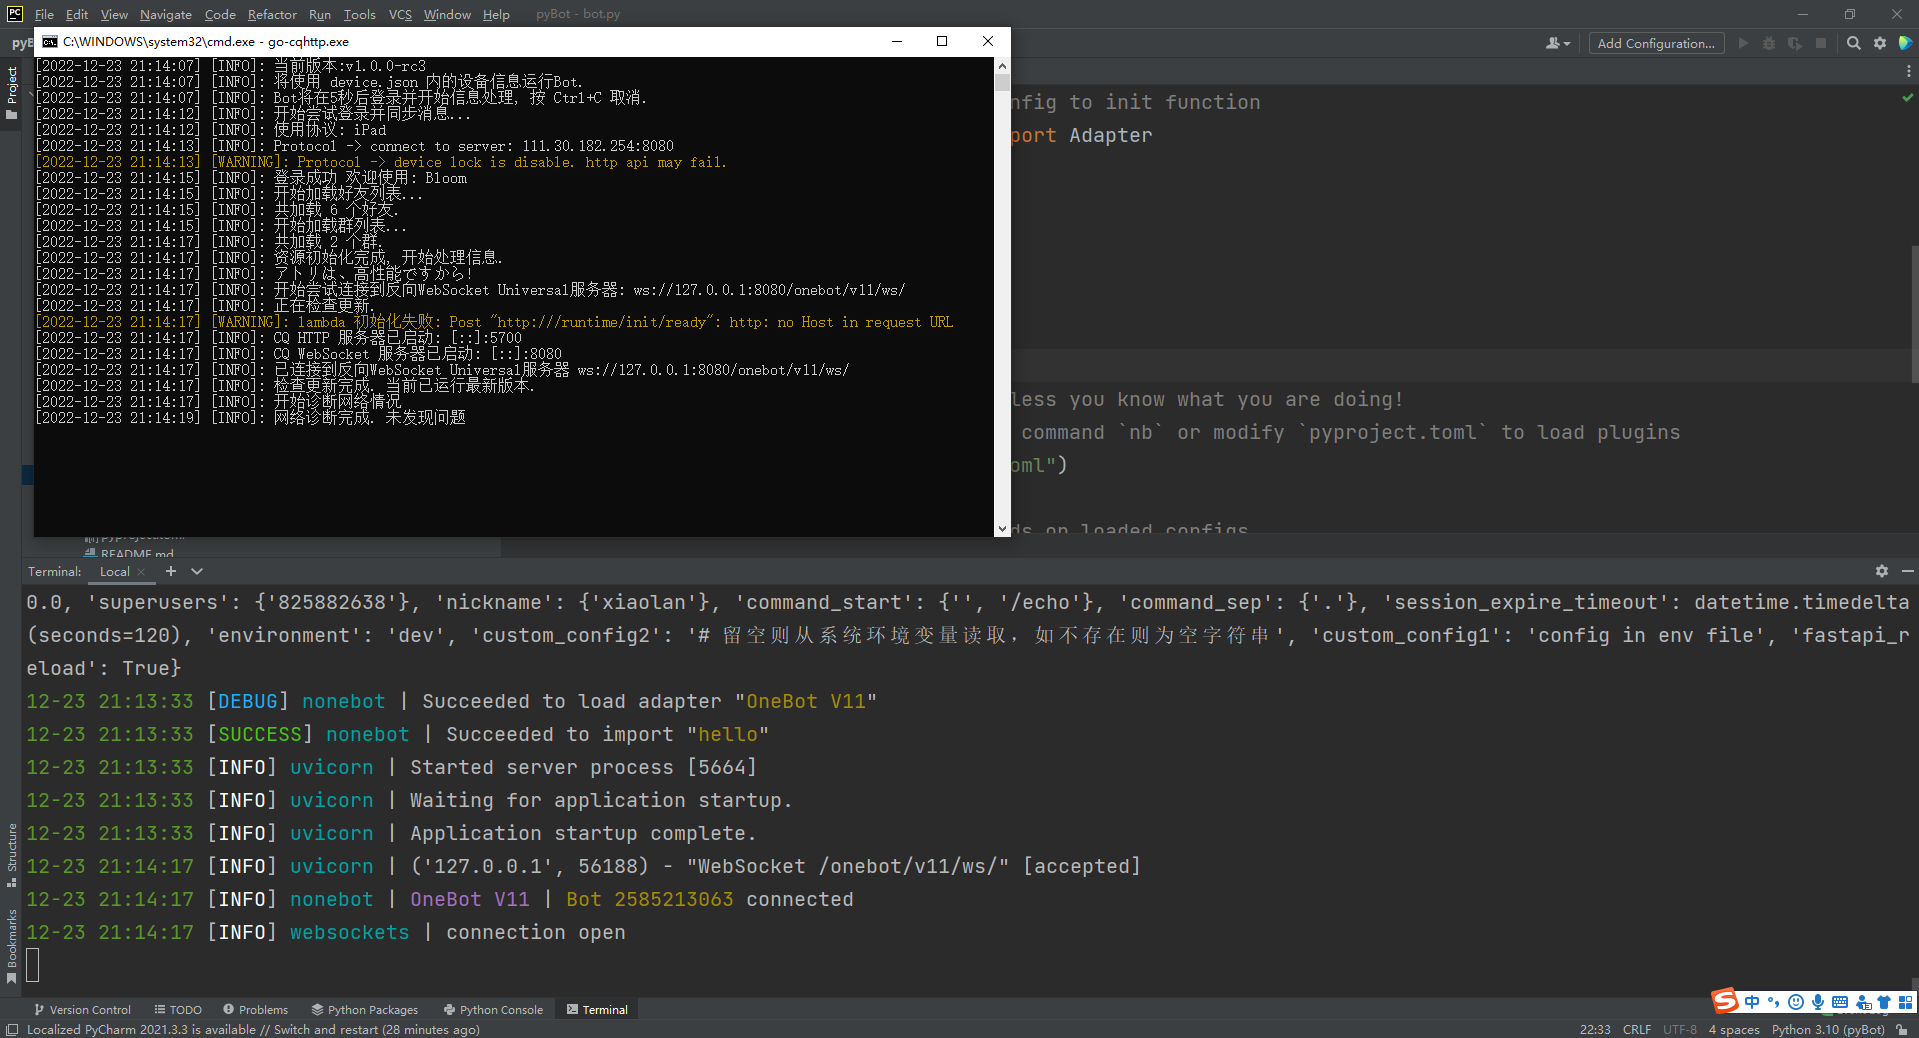
Task: Click the Stop square icon
Action: pyautogui.click(x=1821, y=43)
